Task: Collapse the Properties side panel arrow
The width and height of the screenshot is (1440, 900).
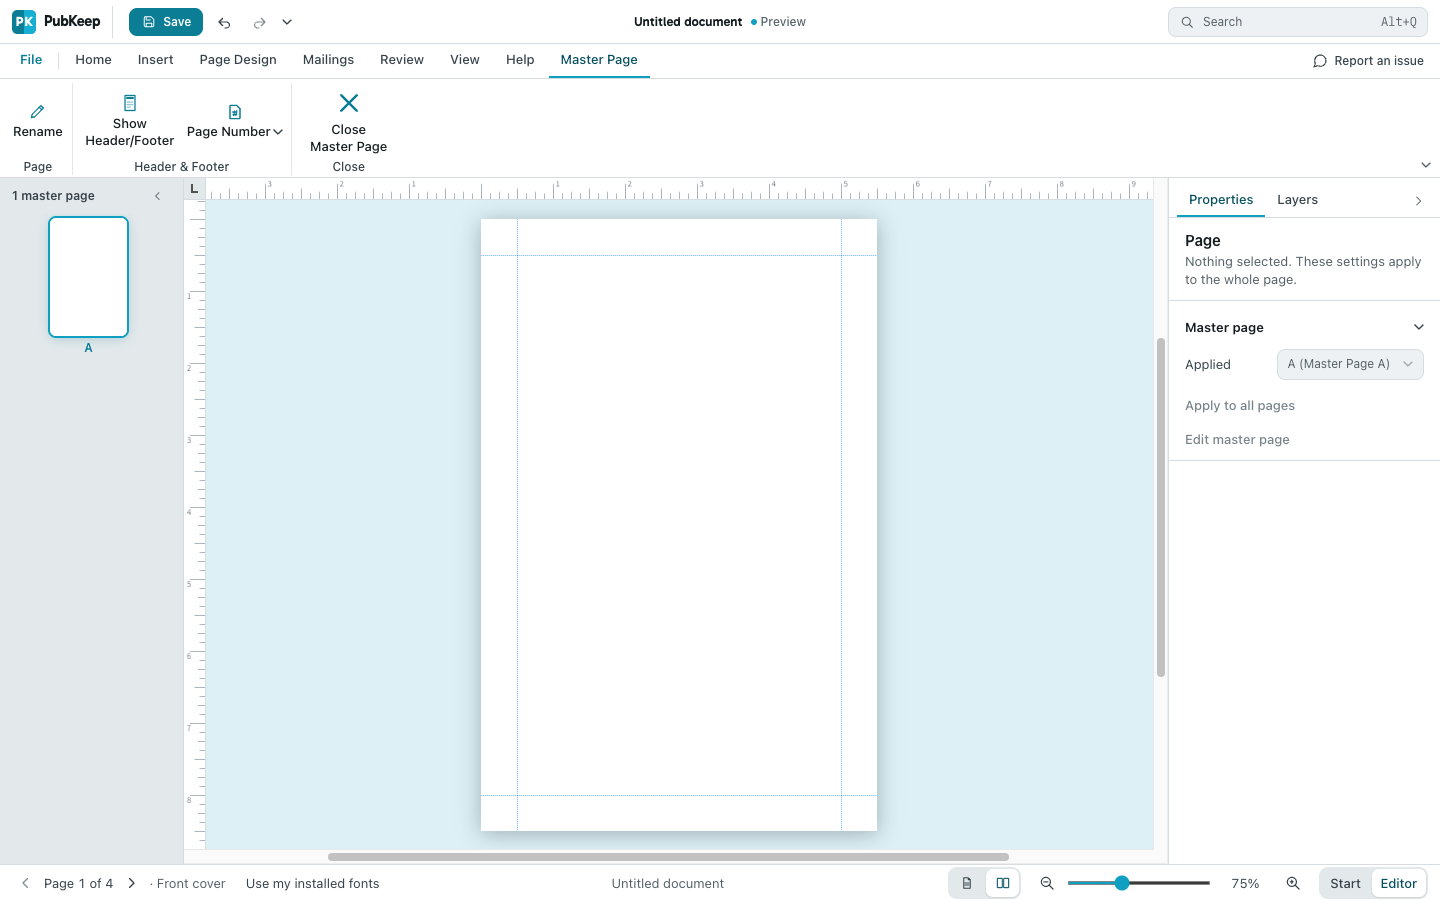Action: pos(1418,201)
